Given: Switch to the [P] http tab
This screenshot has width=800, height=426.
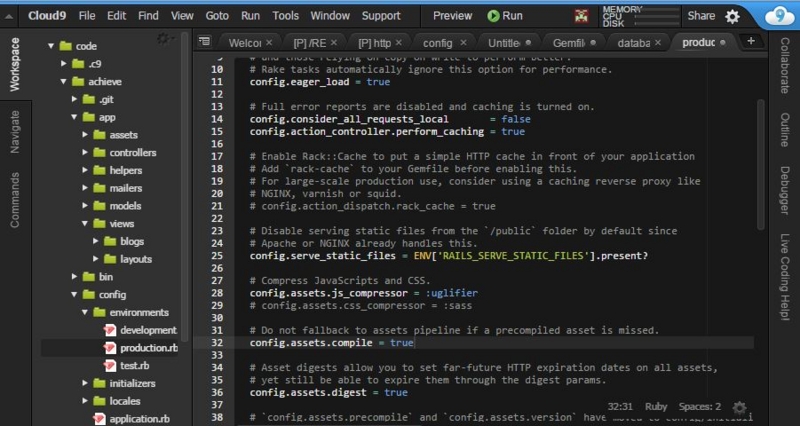Looking at the screenshot, I should coord(374,43).
